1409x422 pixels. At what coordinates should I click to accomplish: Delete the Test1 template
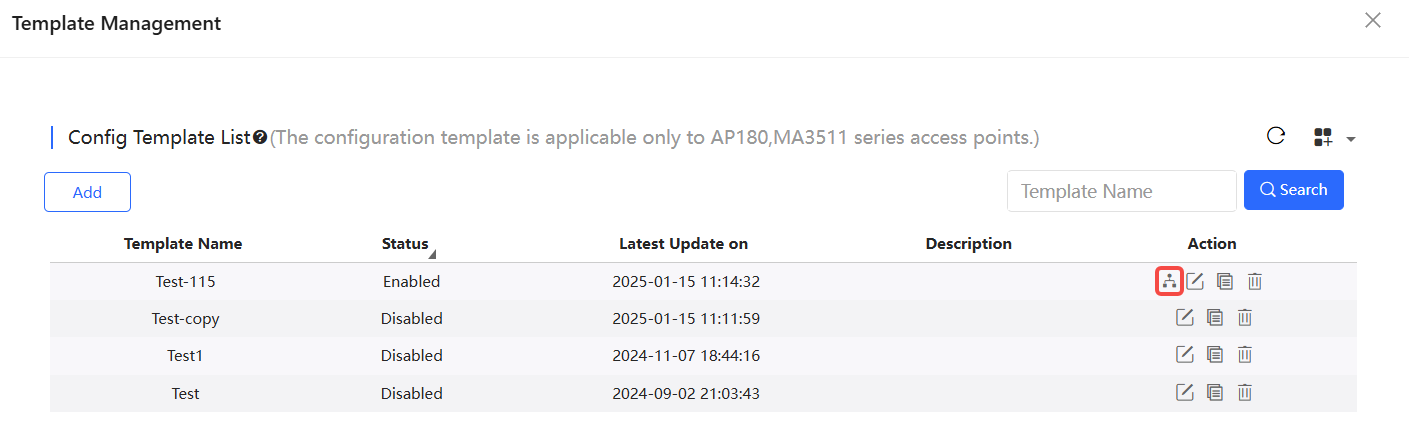(1245, 354)
